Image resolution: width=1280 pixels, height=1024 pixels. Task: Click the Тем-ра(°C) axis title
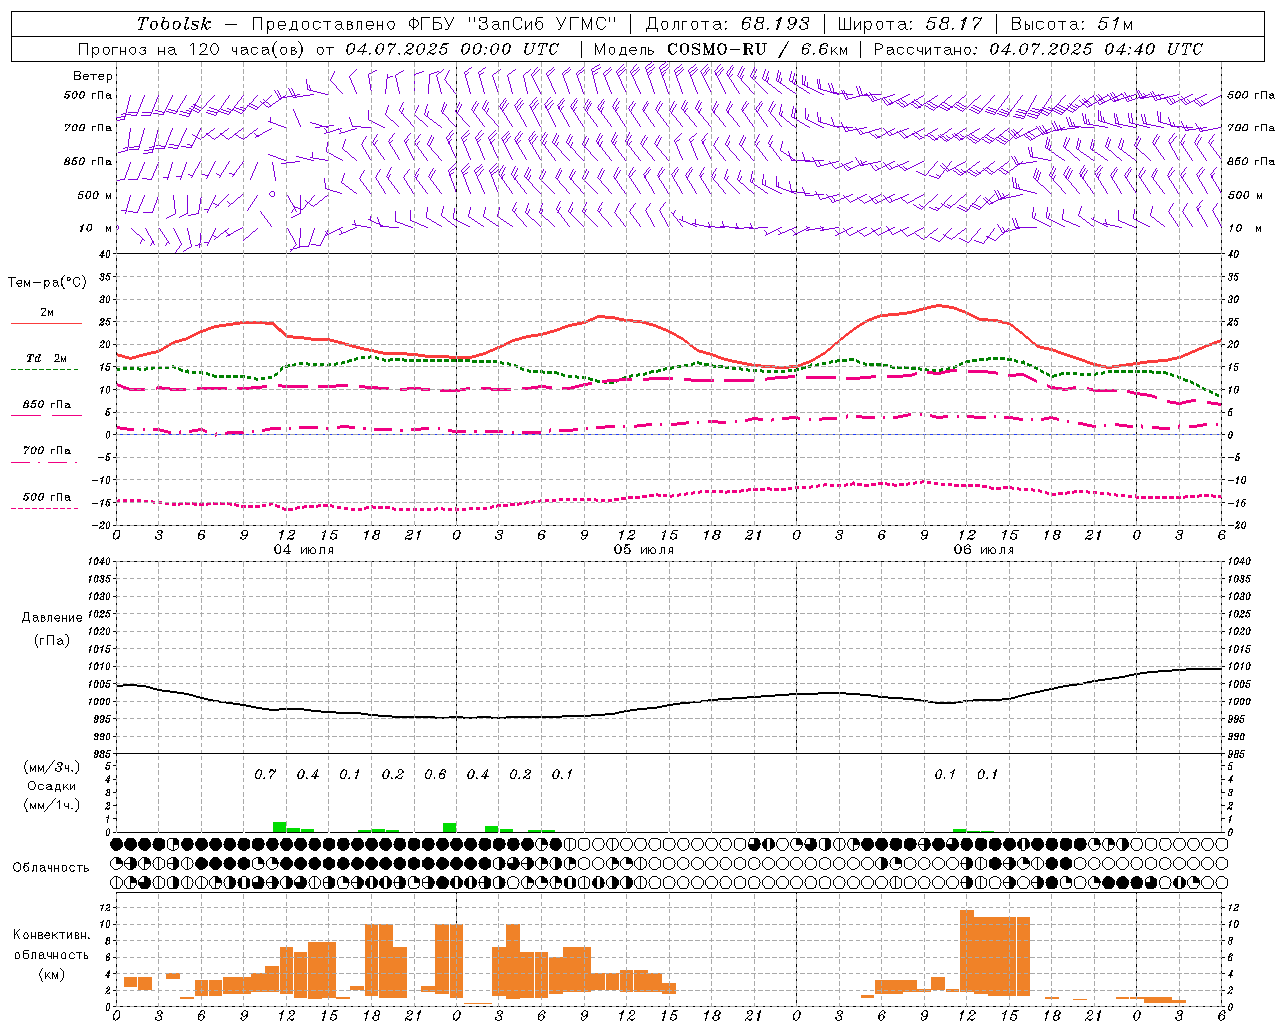point(47,283)
